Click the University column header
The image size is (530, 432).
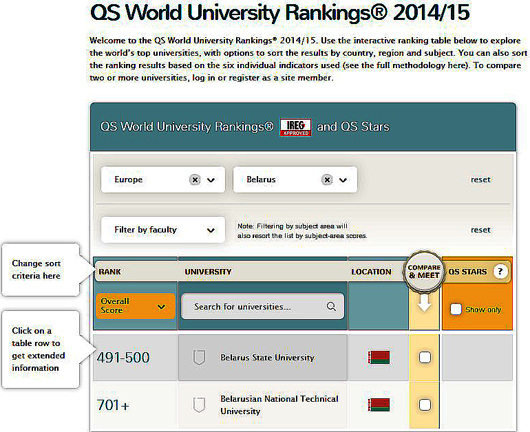point(208,272)
